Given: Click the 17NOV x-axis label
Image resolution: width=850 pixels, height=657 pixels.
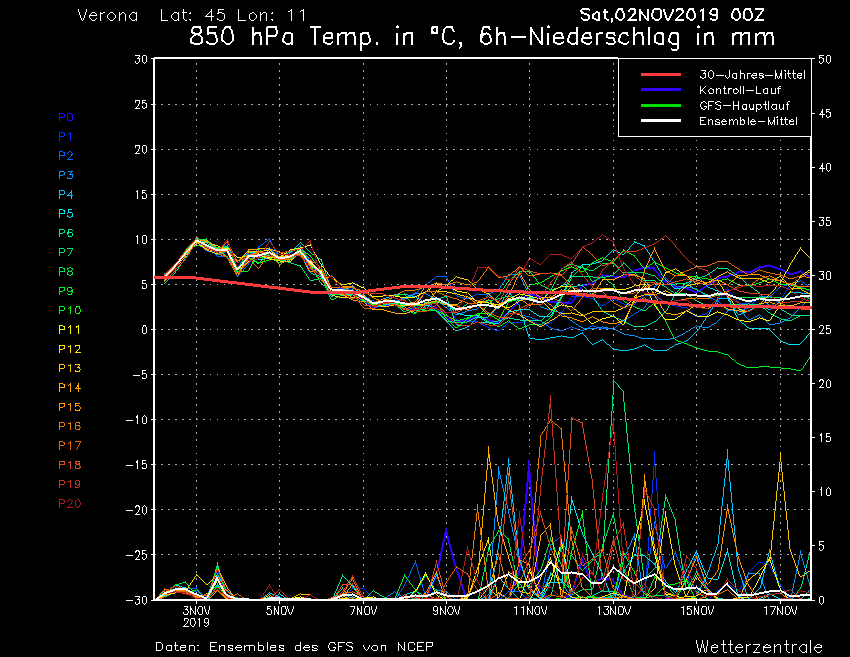Looking at the screenshot, I should (x=781, y=611).
